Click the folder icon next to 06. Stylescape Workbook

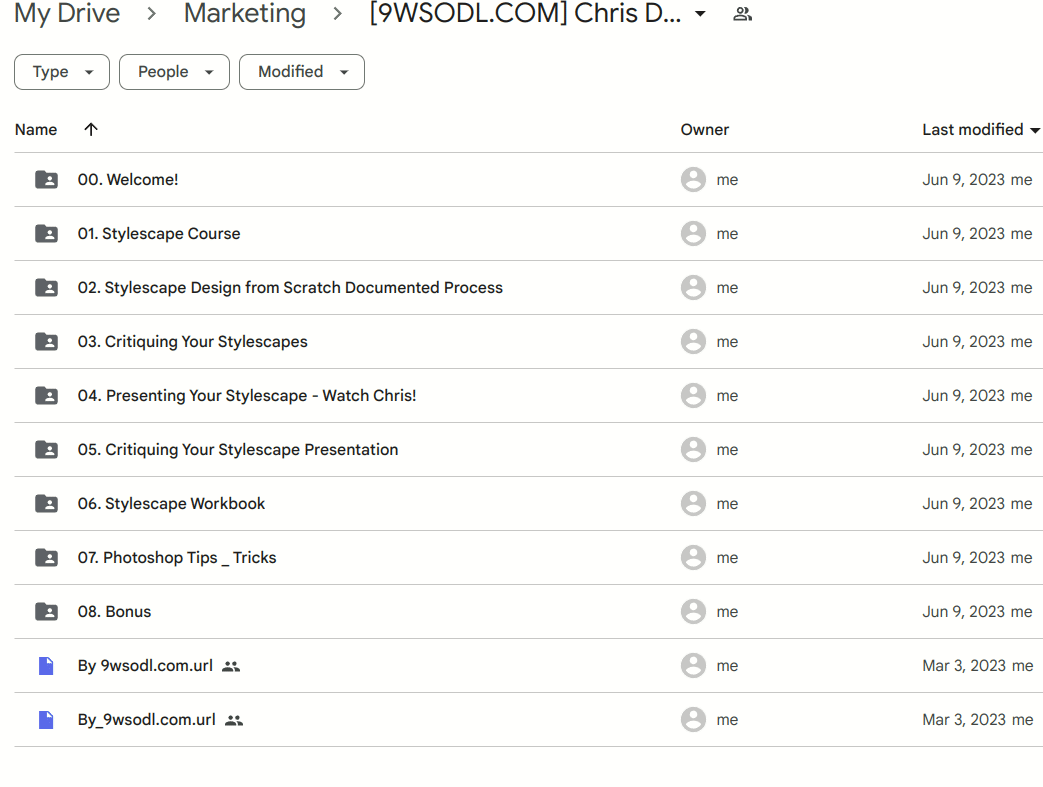pos(46,504)
